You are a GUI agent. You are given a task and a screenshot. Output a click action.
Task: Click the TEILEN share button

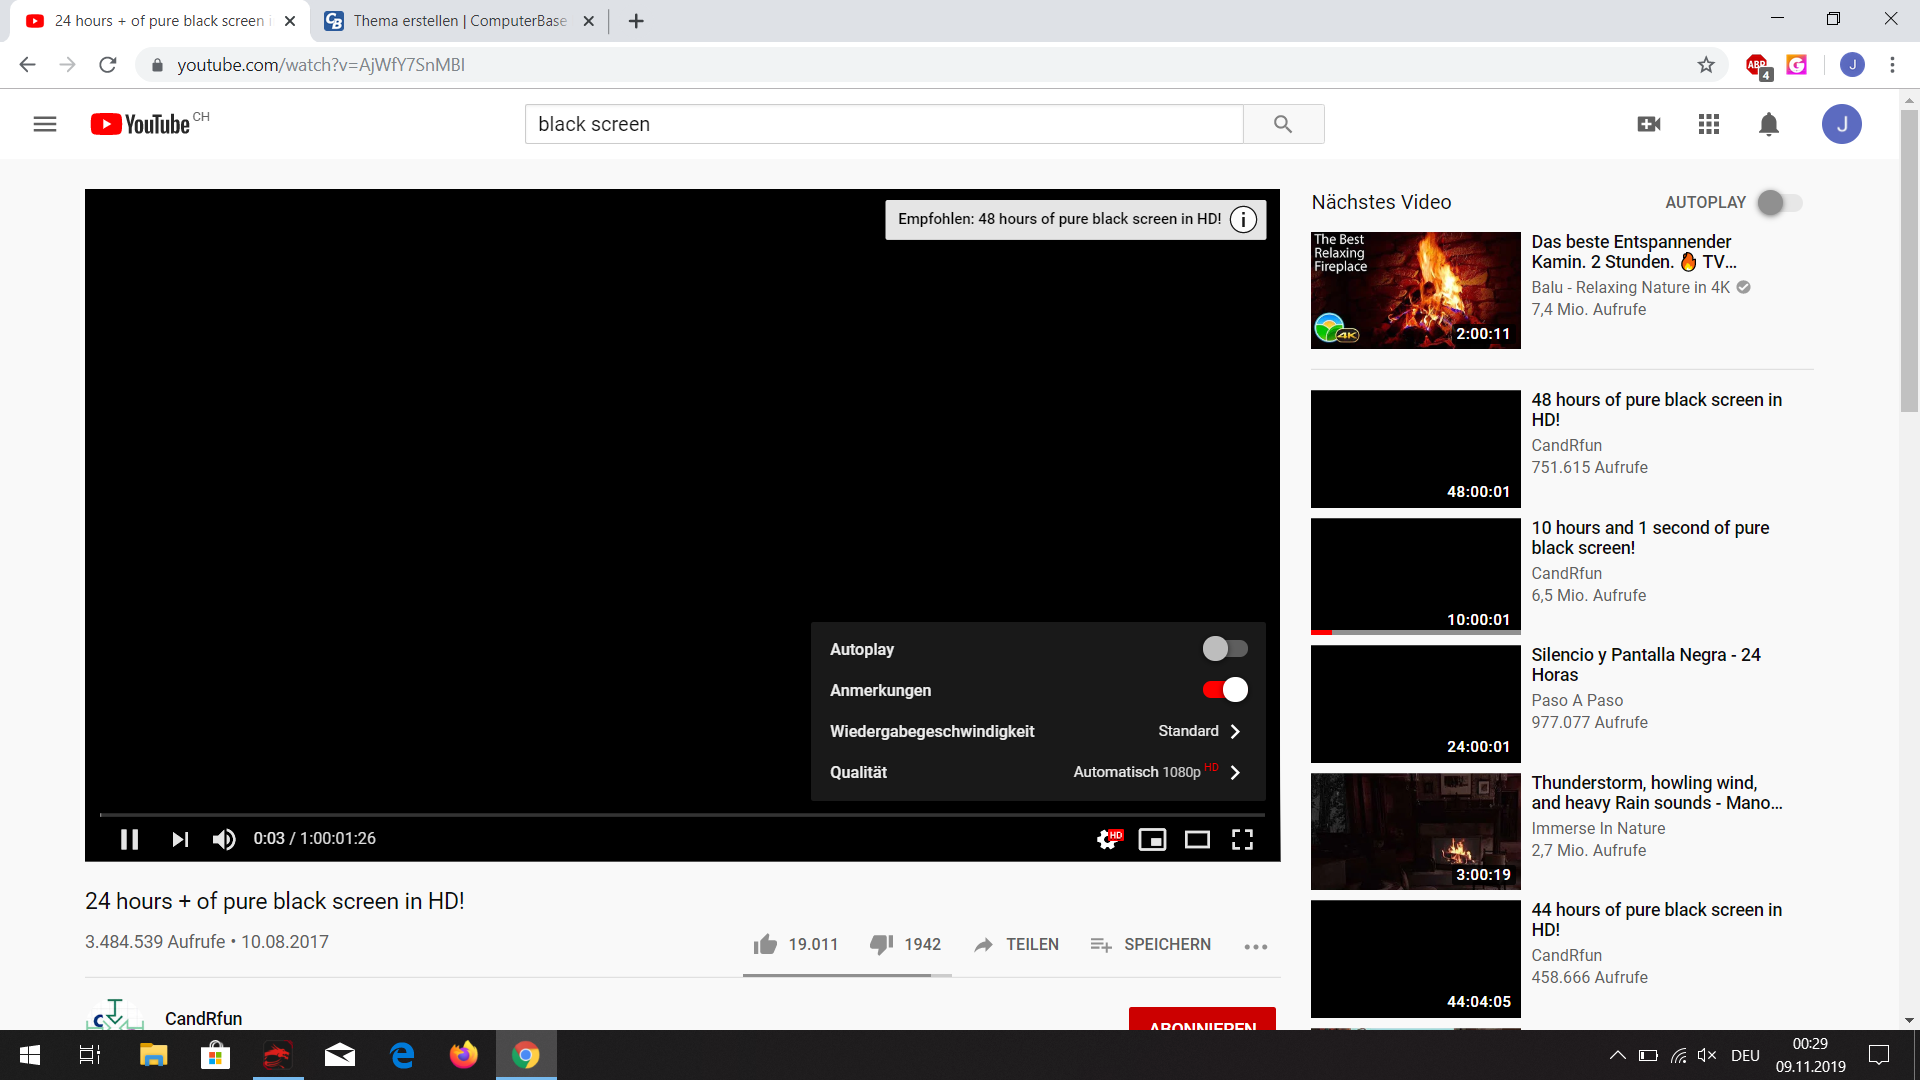pyautogui.click(x=1016, y=944)
